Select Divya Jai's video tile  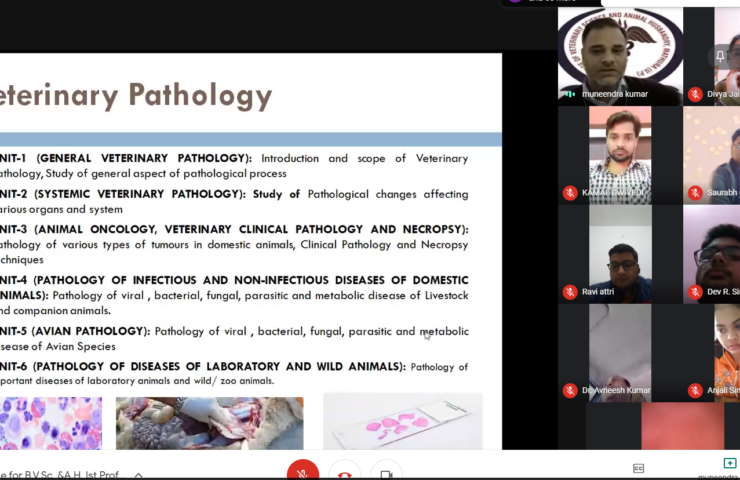(x=712, y=56)
